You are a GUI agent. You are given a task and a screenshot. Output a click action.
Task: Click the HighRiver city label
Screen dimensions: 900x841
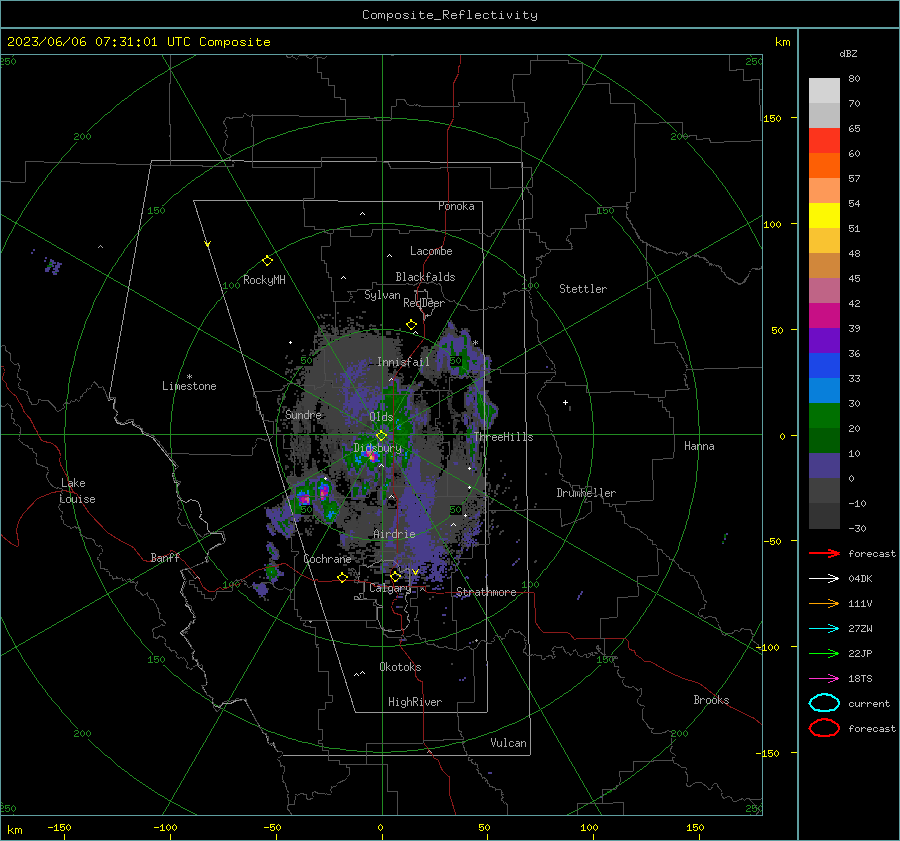pos(415,702)
